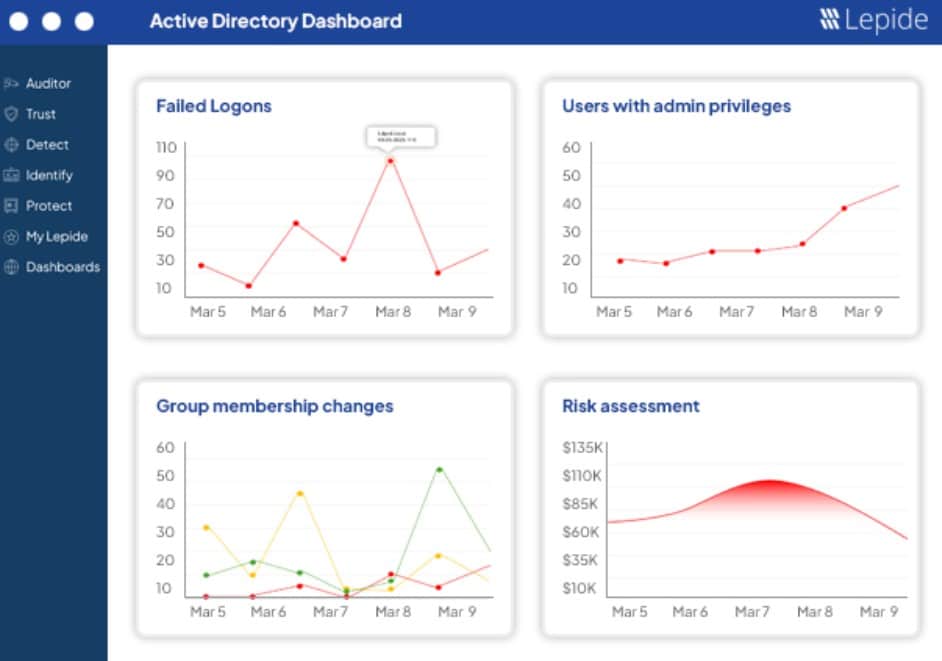Open Dashboards from the sidebar
This screenshot has width=942, height=661.
(62, 267)
